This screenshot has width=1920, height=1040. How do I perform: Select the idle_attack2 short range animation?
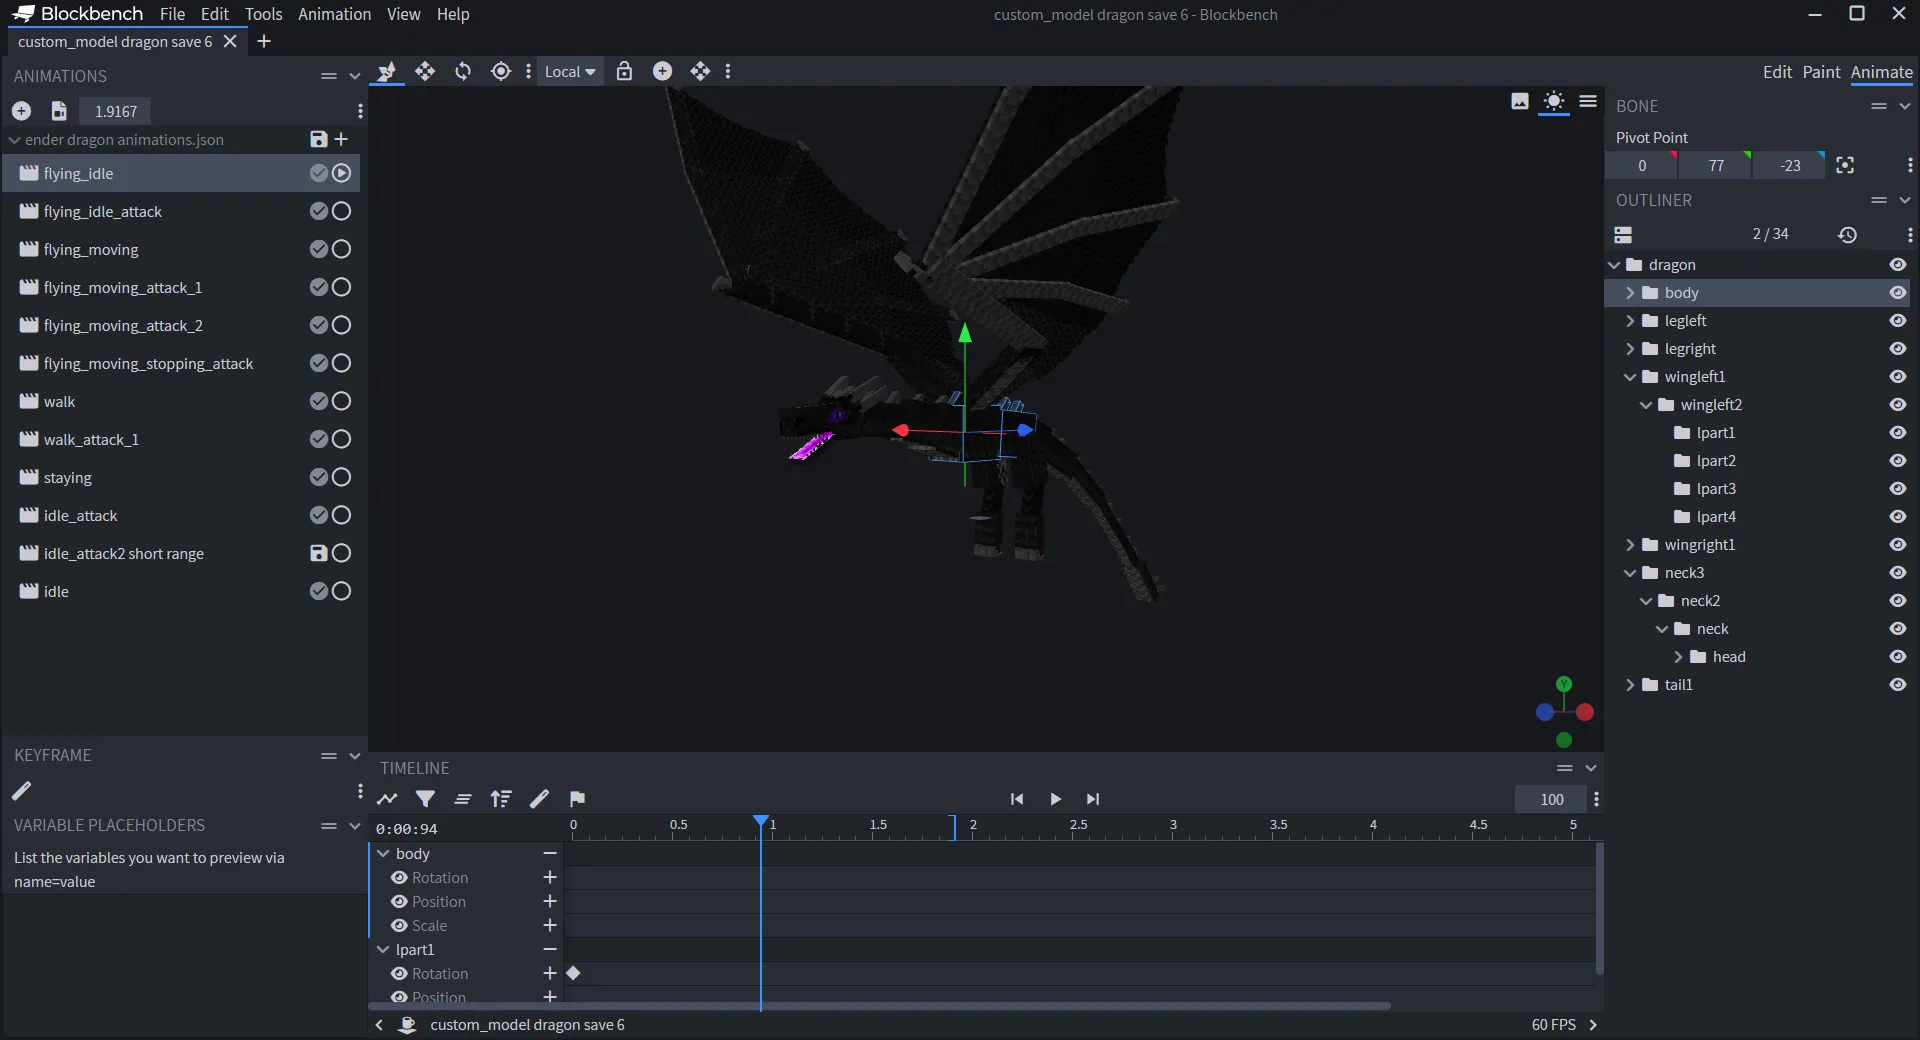(x=181, y=553)
